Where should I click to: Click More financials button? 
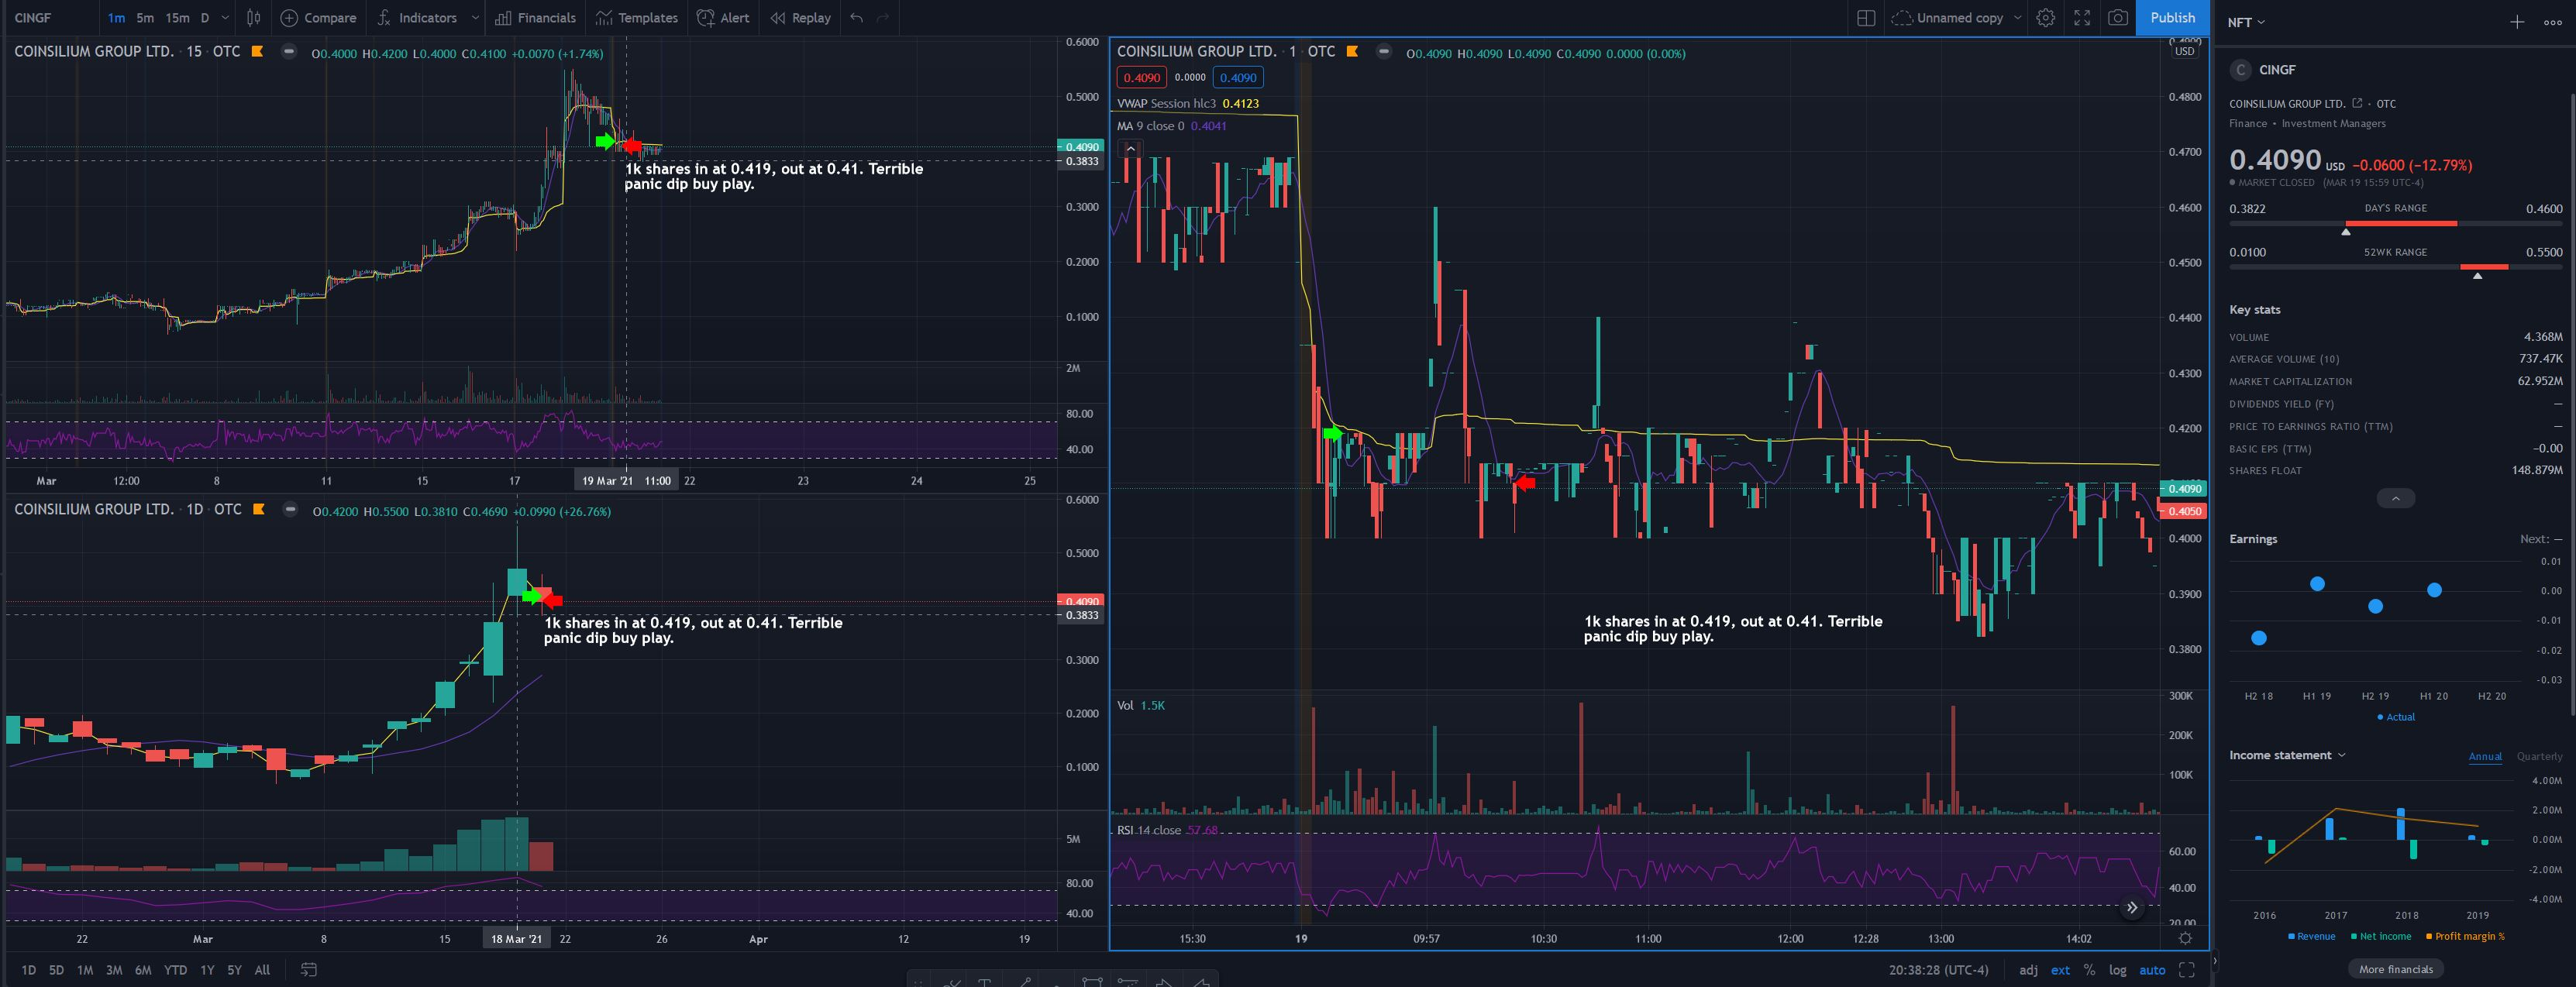click(x=2395, y=968)
